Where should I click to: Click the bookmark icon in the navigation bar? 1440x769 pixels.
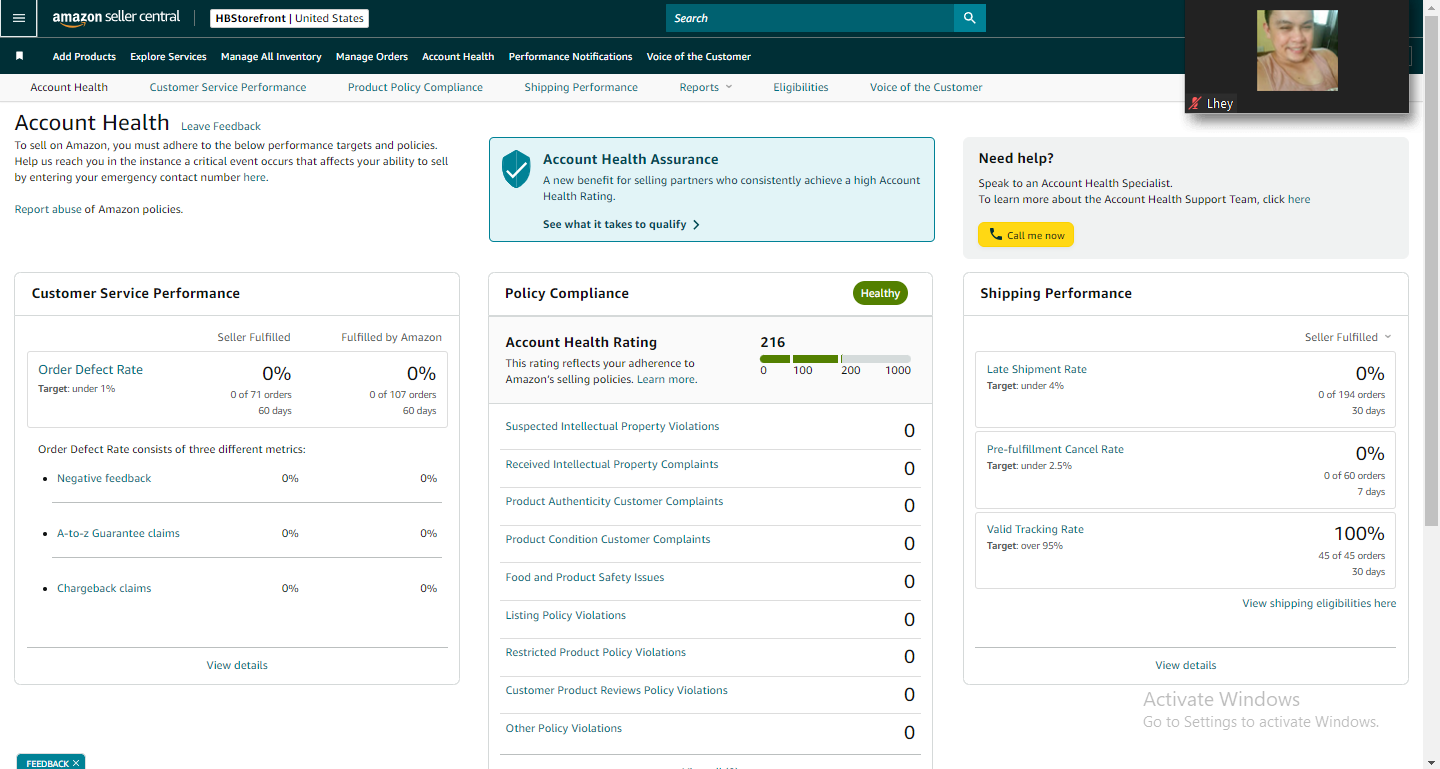19,56
